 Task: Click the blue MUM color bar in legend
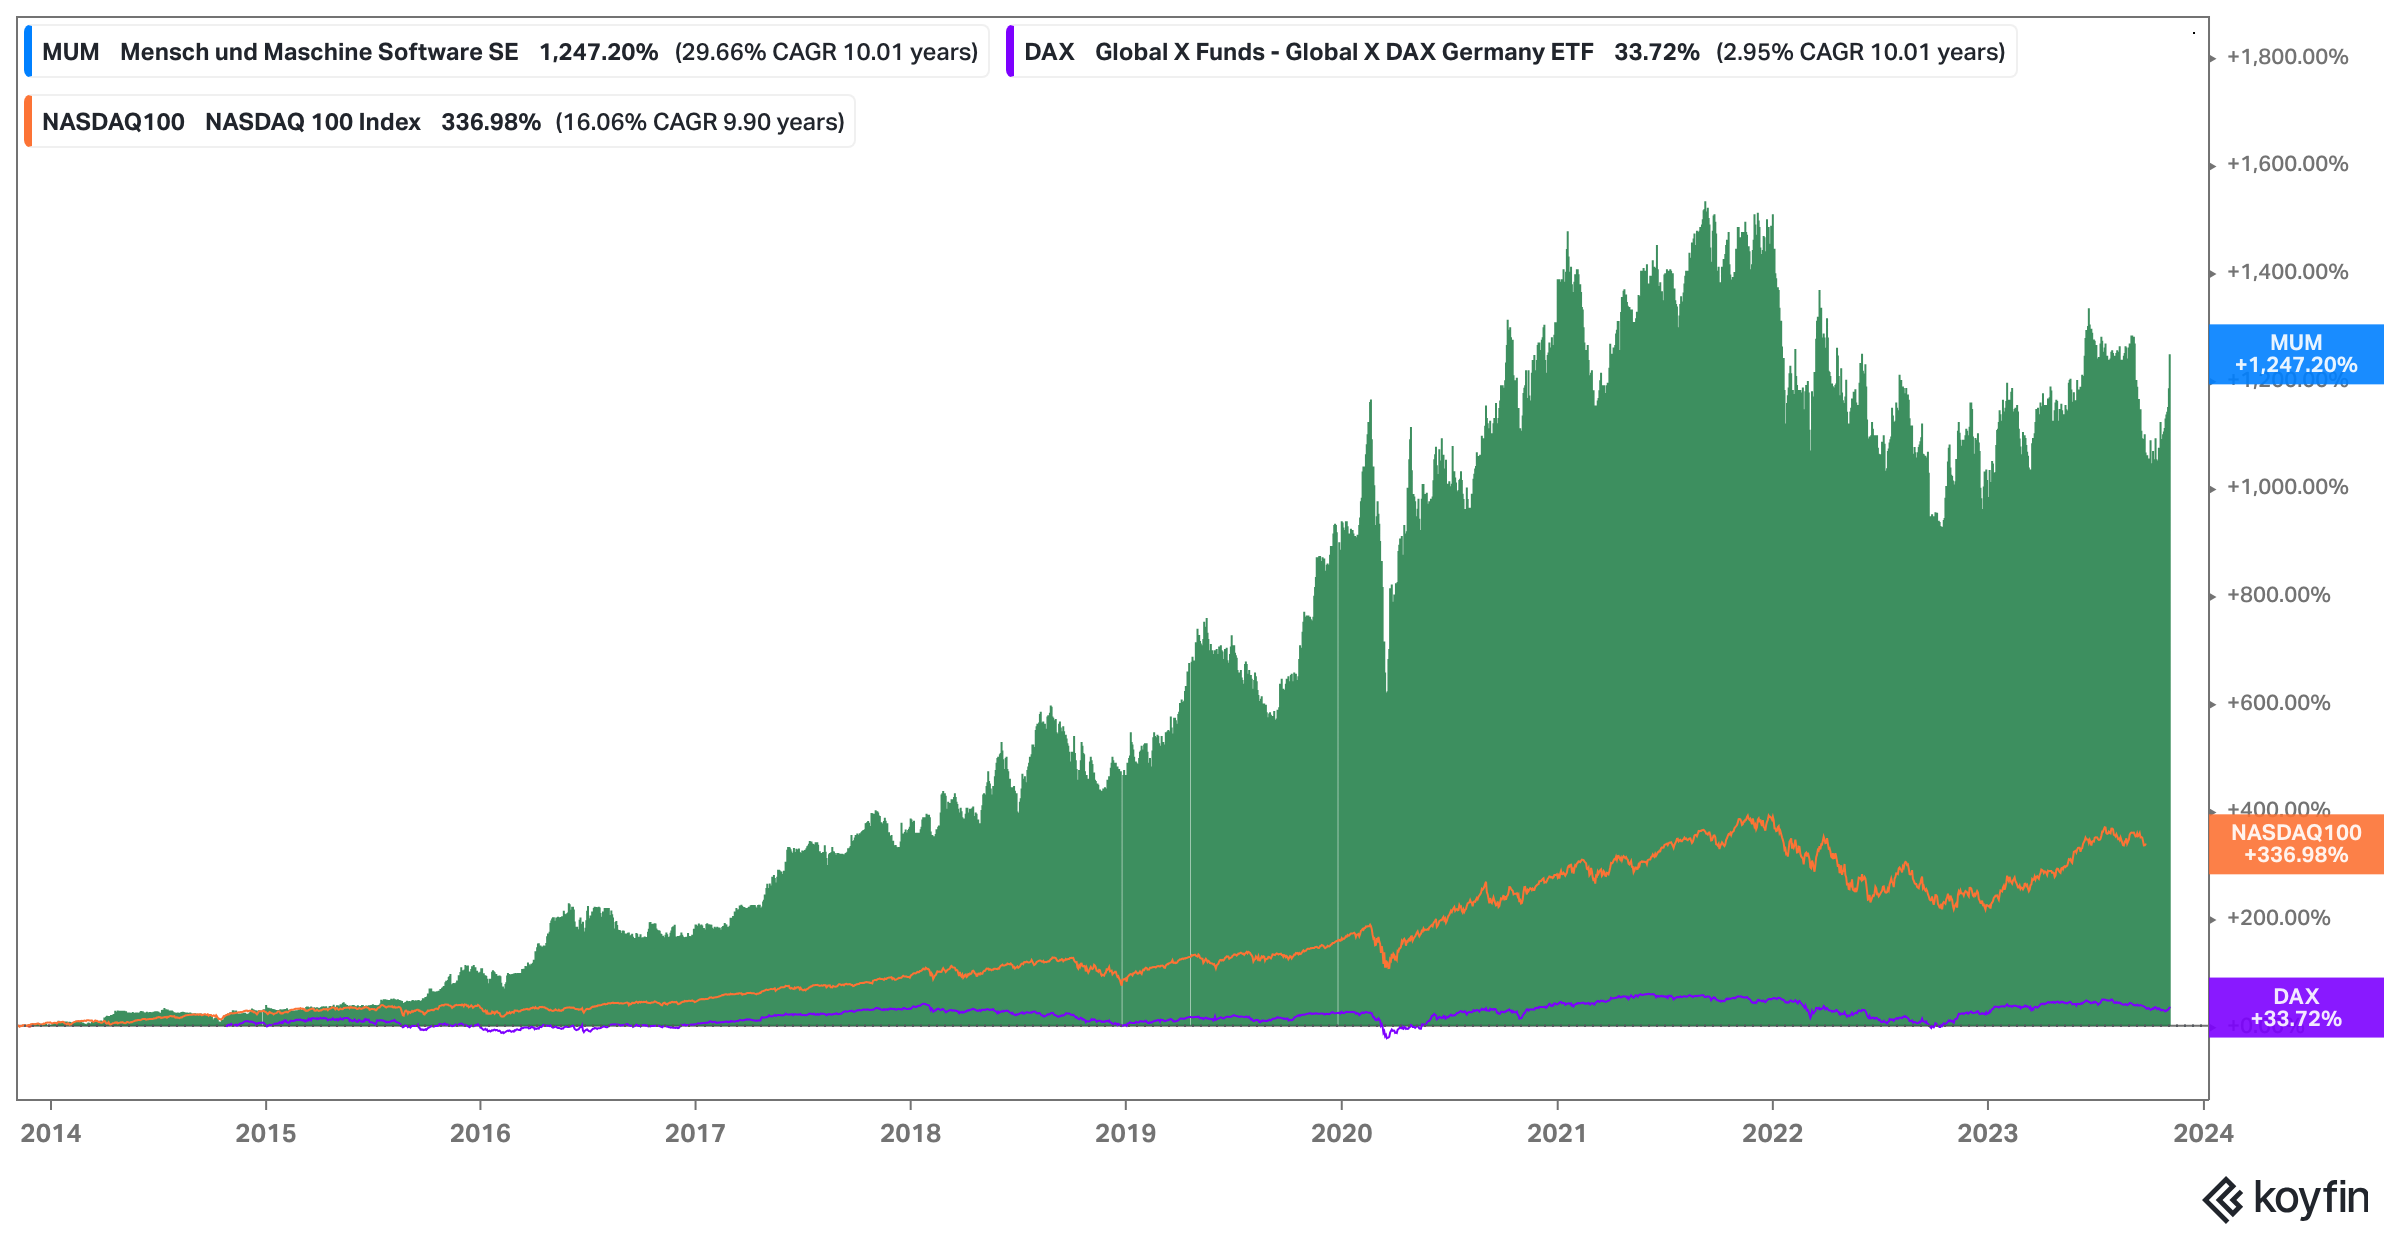pos(28,52)
